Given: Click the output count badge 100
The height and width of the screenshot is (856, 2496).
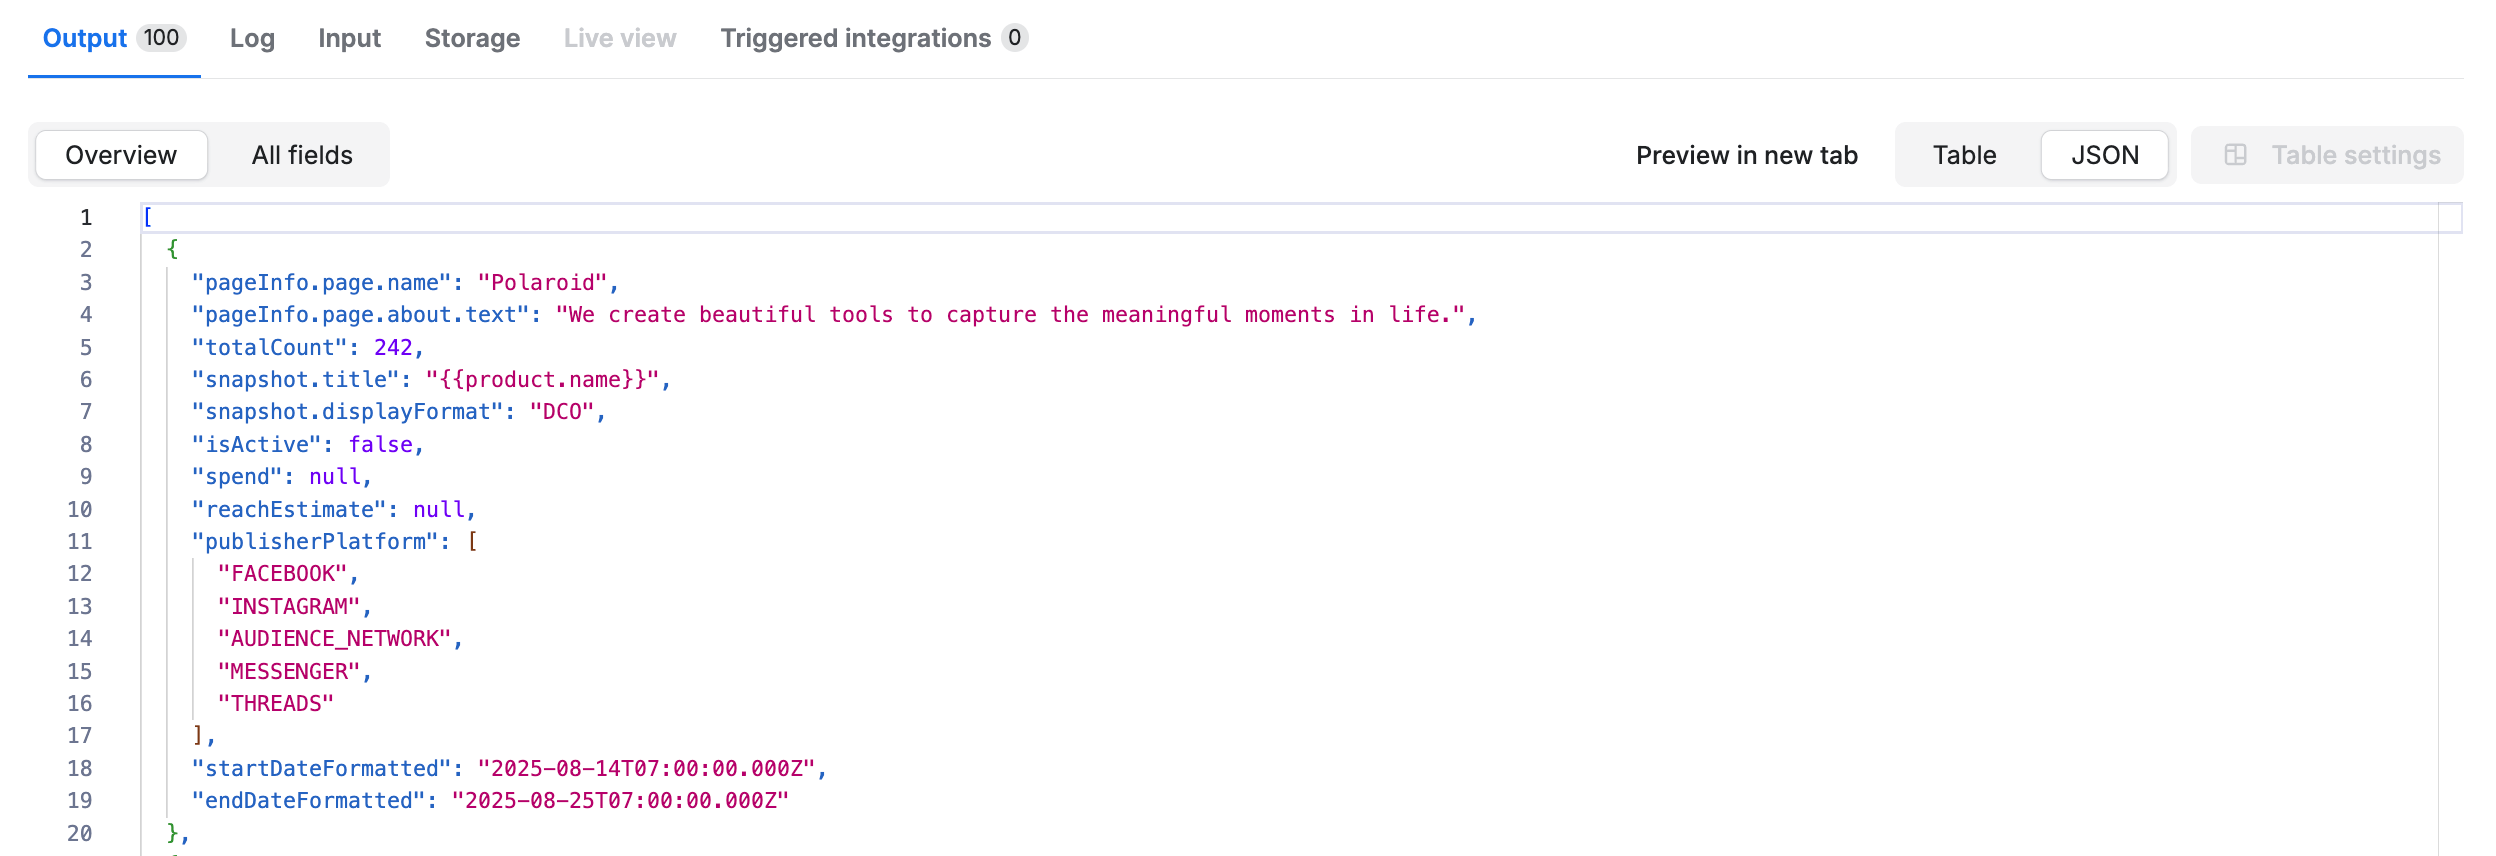Looking at the screenshot, I should coord(161,38).
